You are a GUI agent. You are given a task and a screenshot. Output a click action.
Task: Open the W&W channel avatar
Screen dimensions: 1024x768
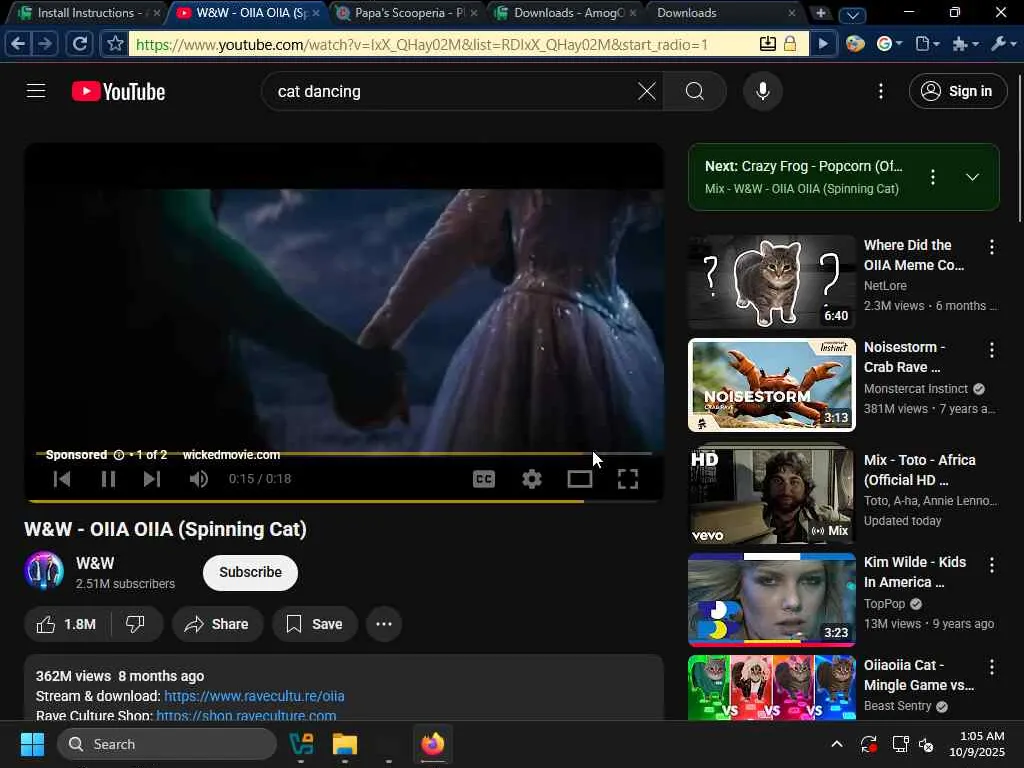point(44,571)
